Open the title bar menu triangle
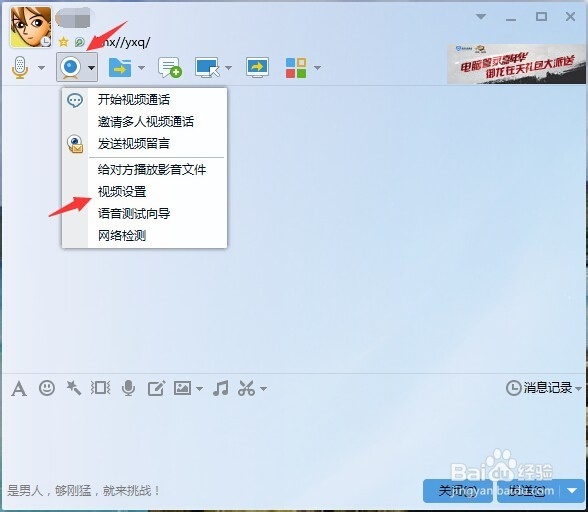 click(x=481, y=17)
